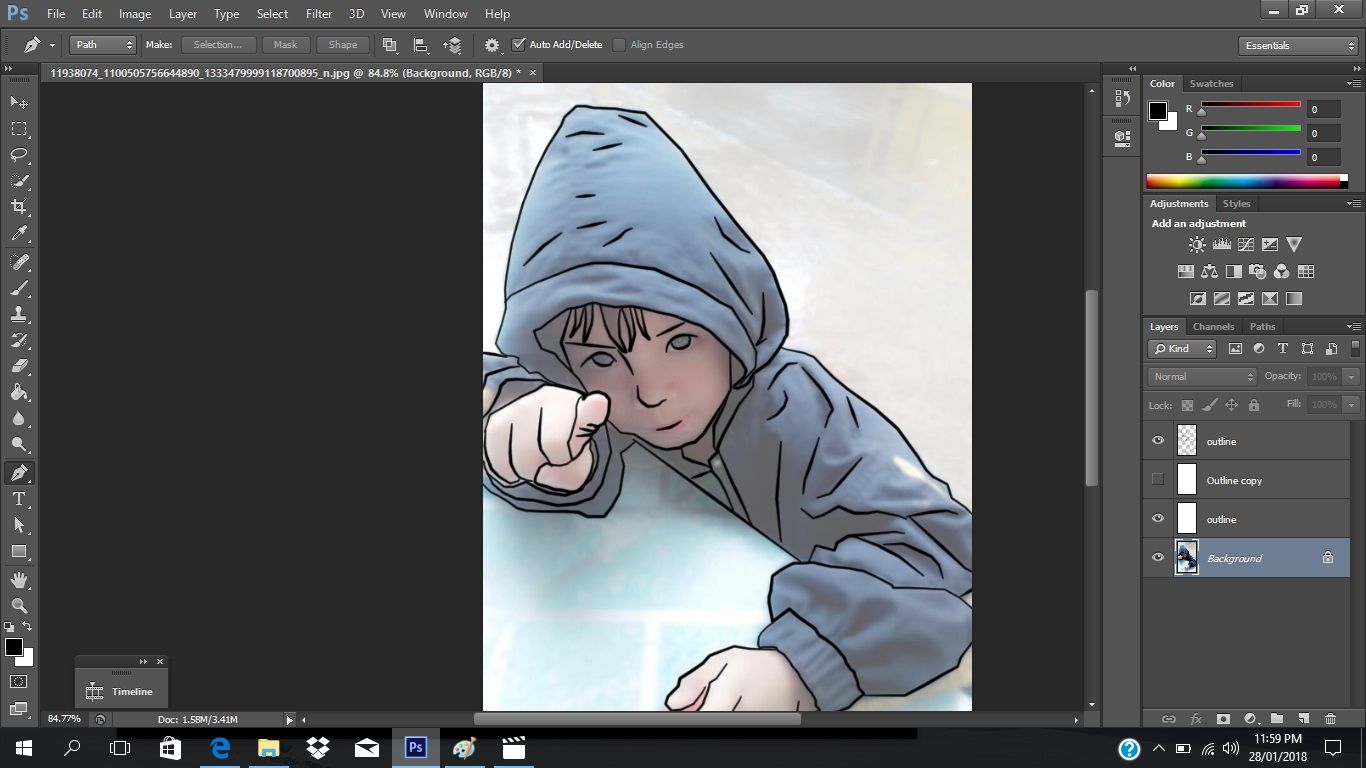Add a Levels adjustment
The height and width of the screenshot is (768, 1366).
1221,244
